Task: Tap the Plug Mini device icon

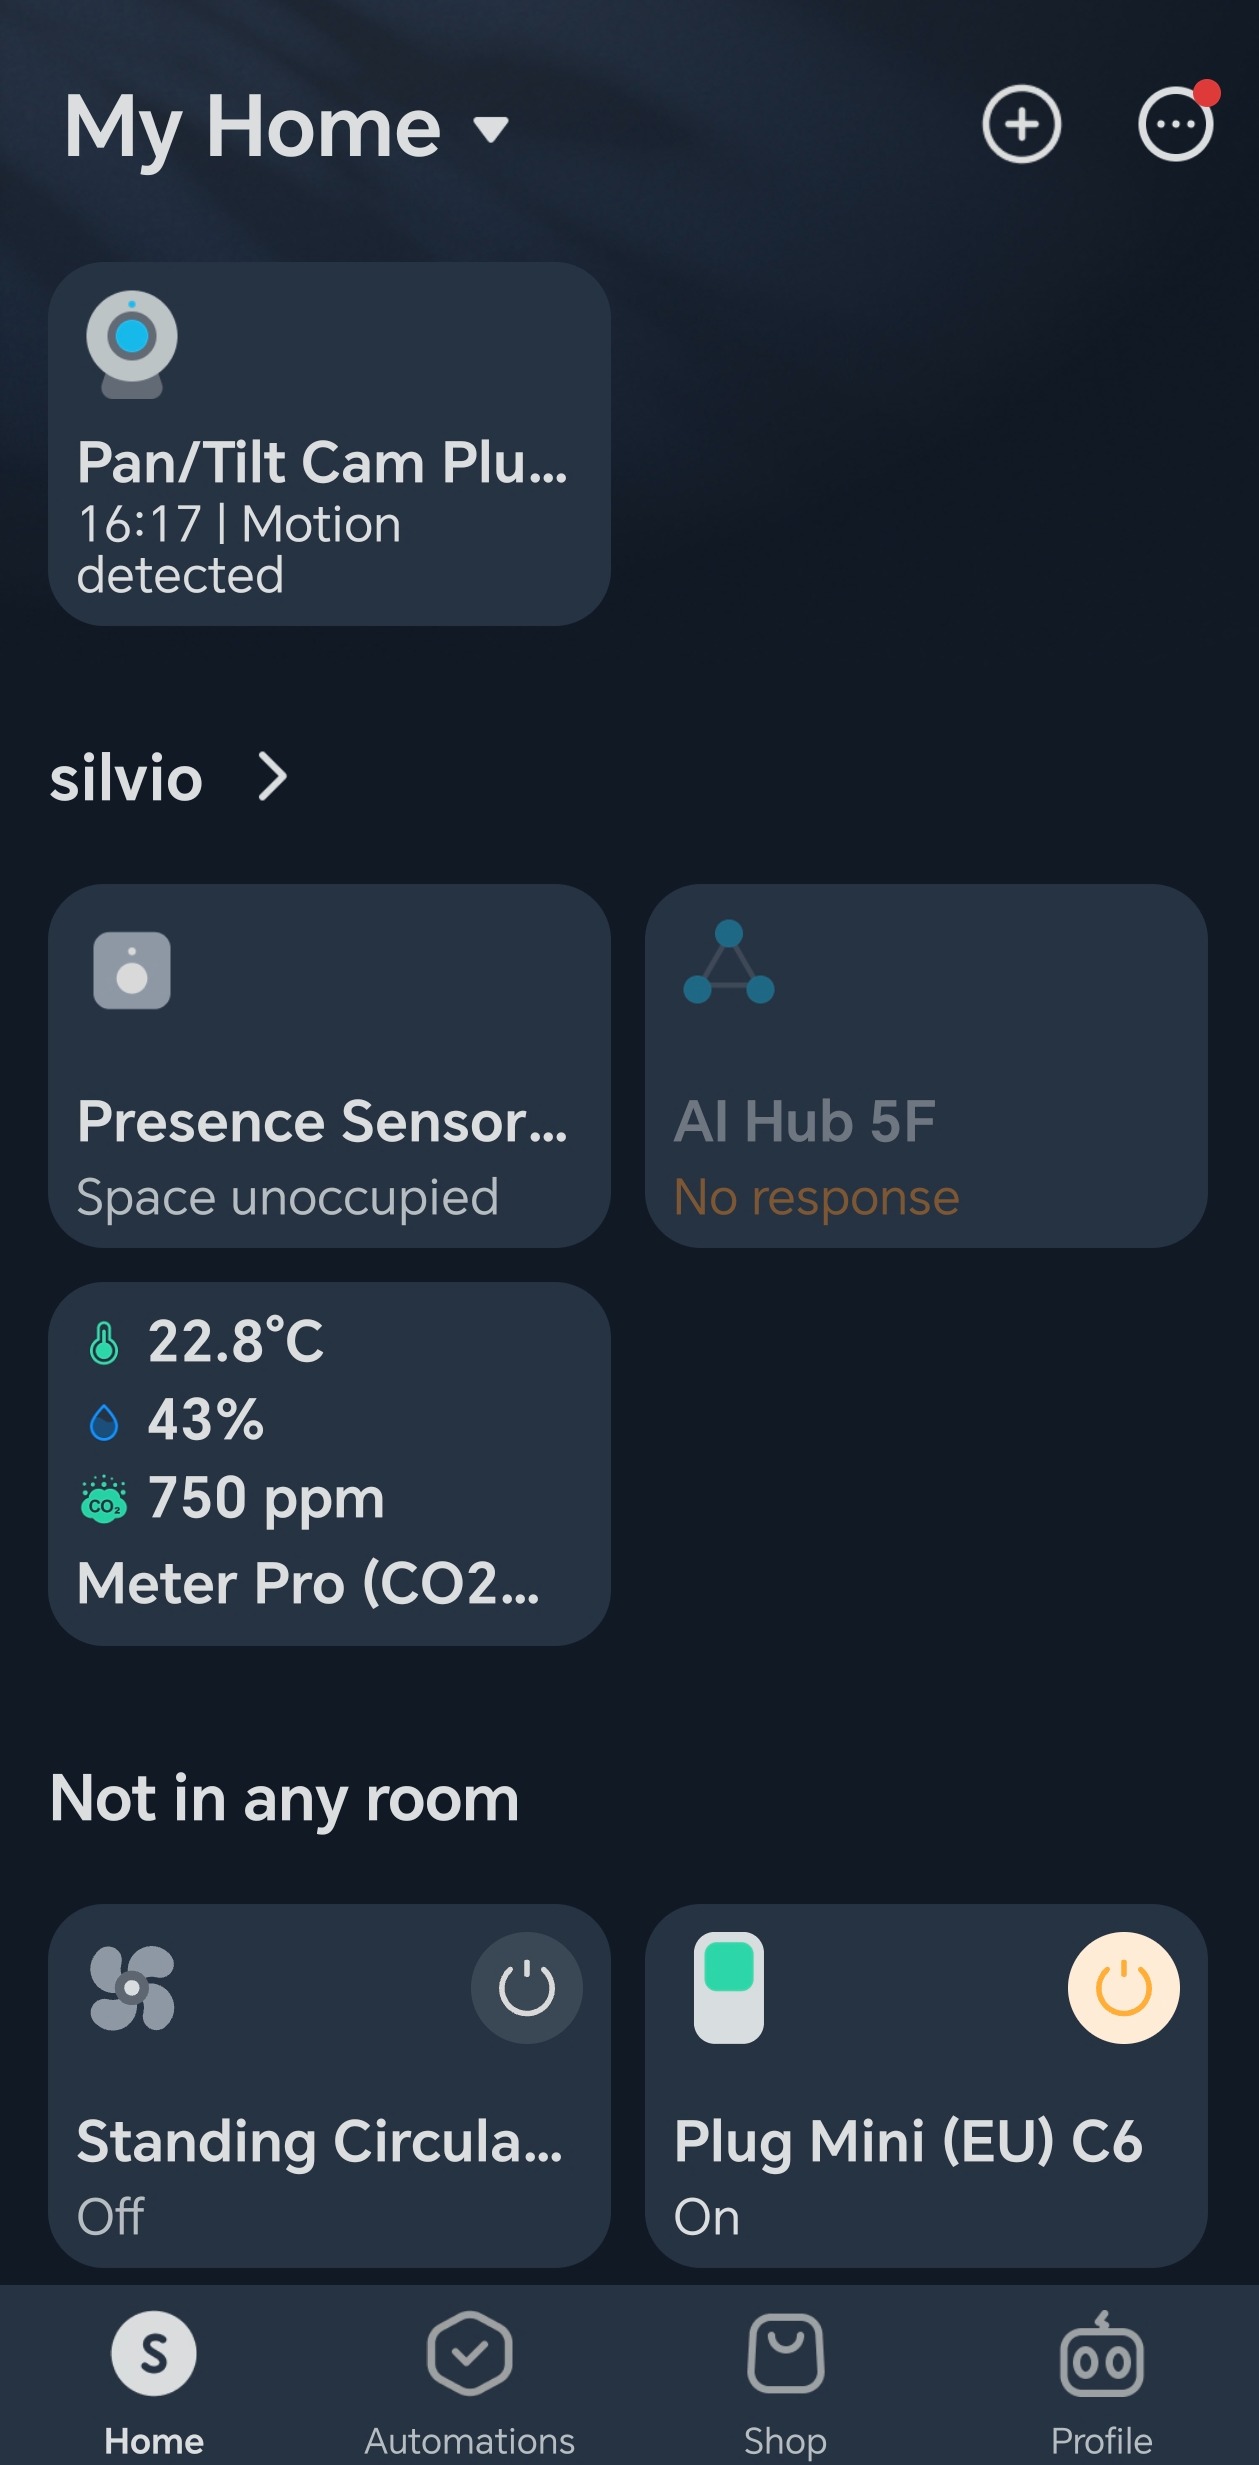Action: 729,1988
